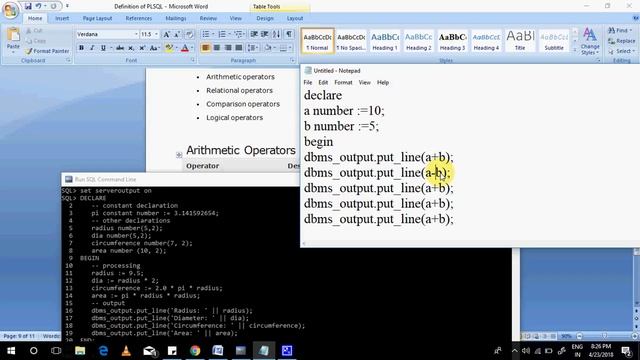640x360 pixels.
Task: Decrease paragraph indent
Action: tap(254, 34)
